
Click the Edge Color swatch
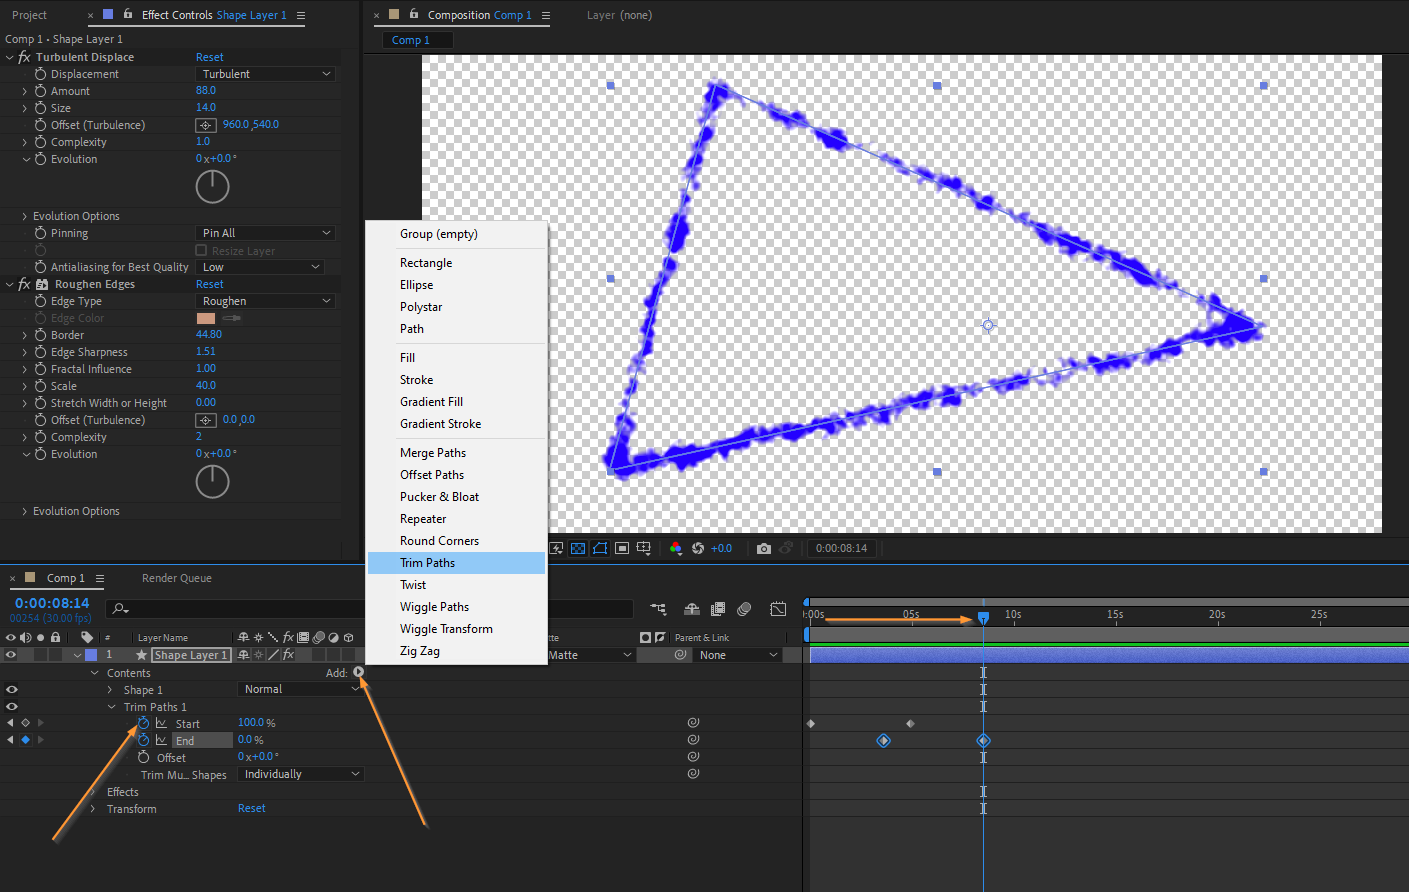(x=206, y=318)
